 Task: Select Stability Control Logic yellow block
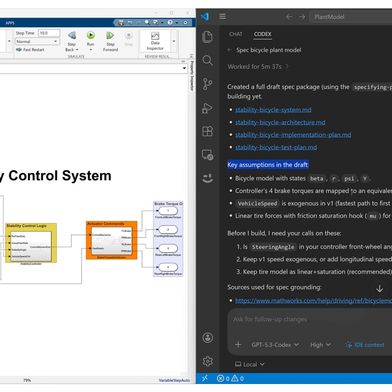pyautogui.click(x=31, y=243)
